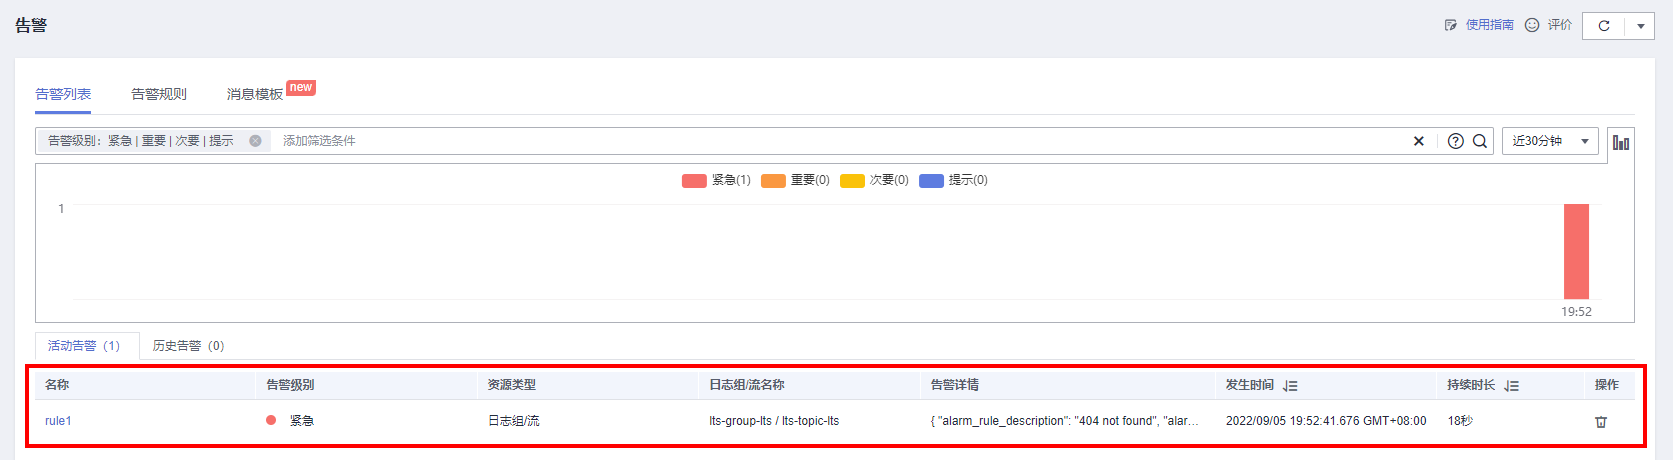1673x460 pixels.
Task: Sort by 持续时长 column icon
Action: 1511,385
